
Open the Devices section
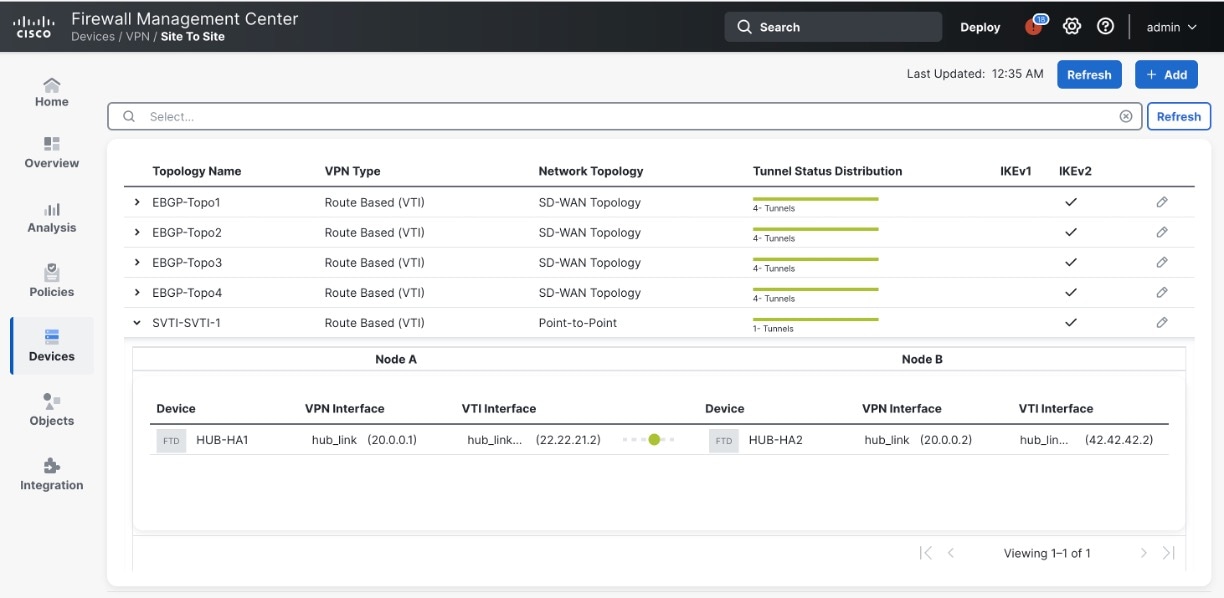point(52,346)
